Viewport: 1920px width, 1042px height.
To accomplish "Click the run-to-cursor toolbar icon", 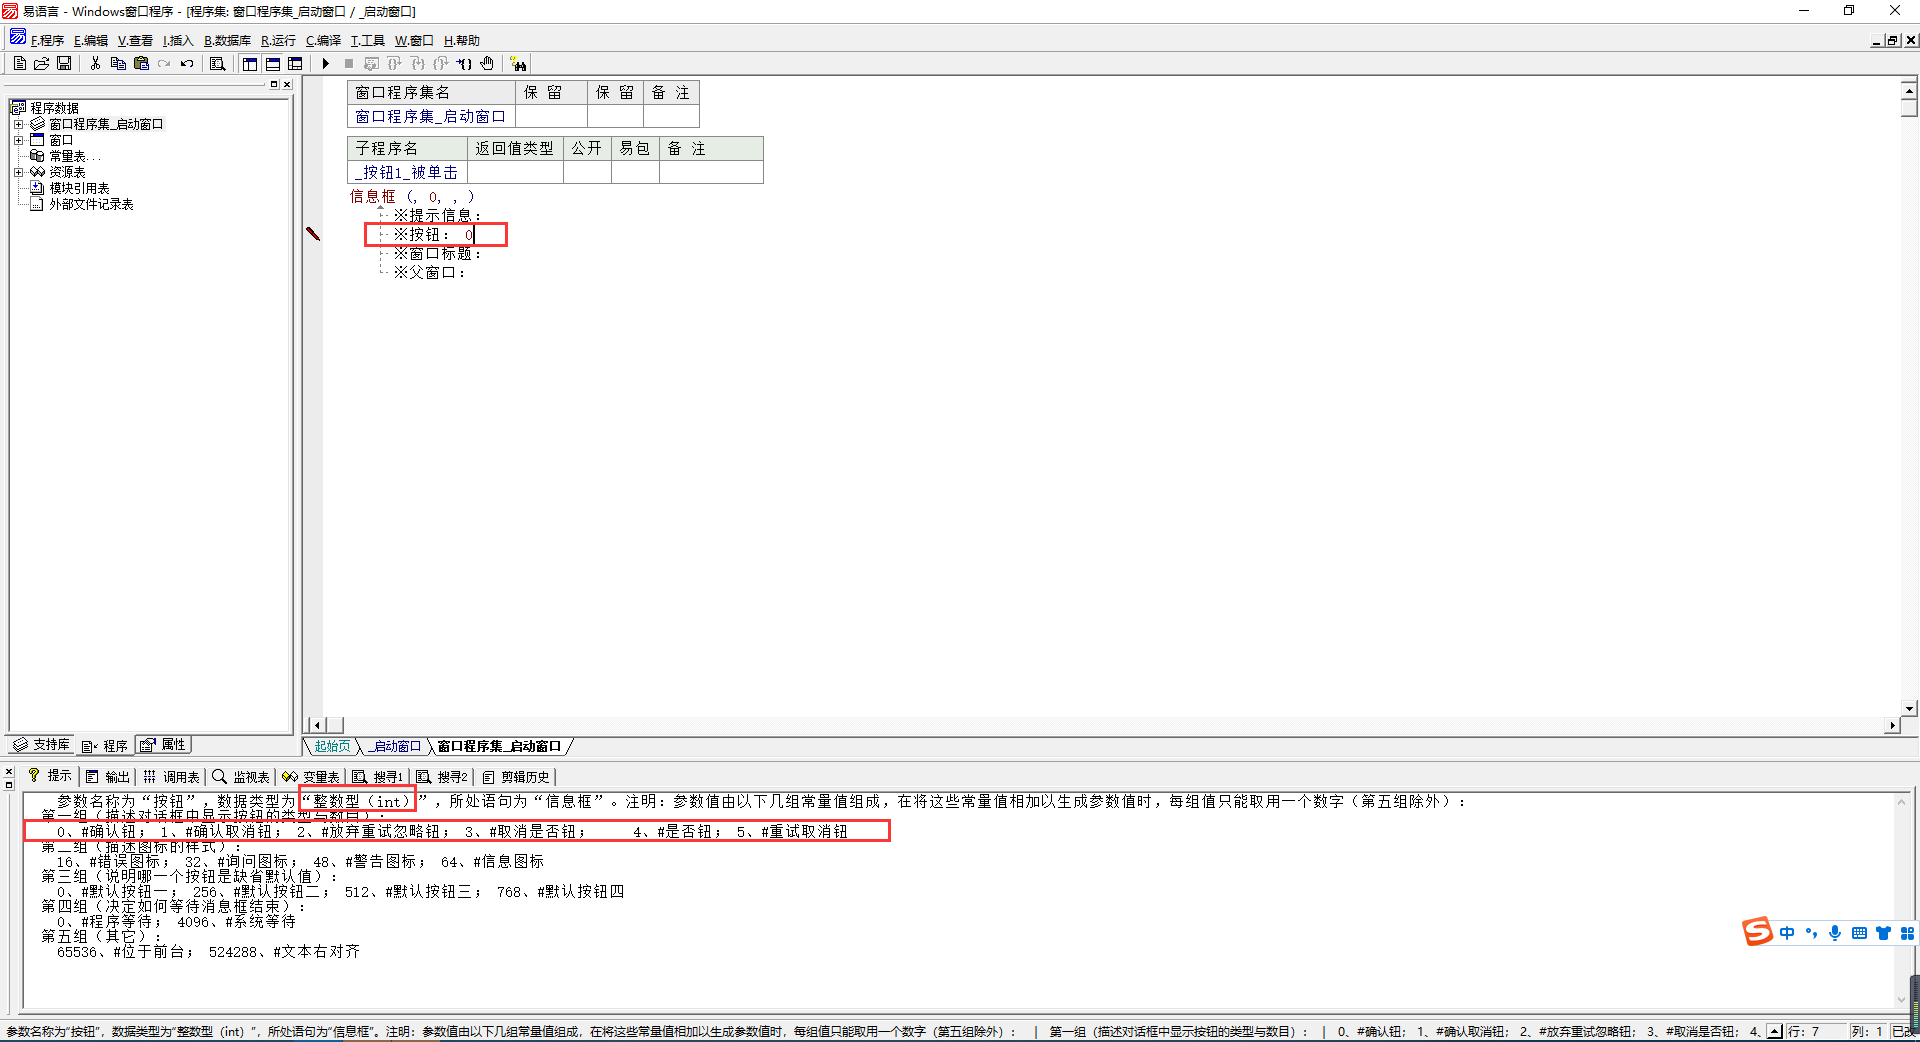I will coord(464,63).
